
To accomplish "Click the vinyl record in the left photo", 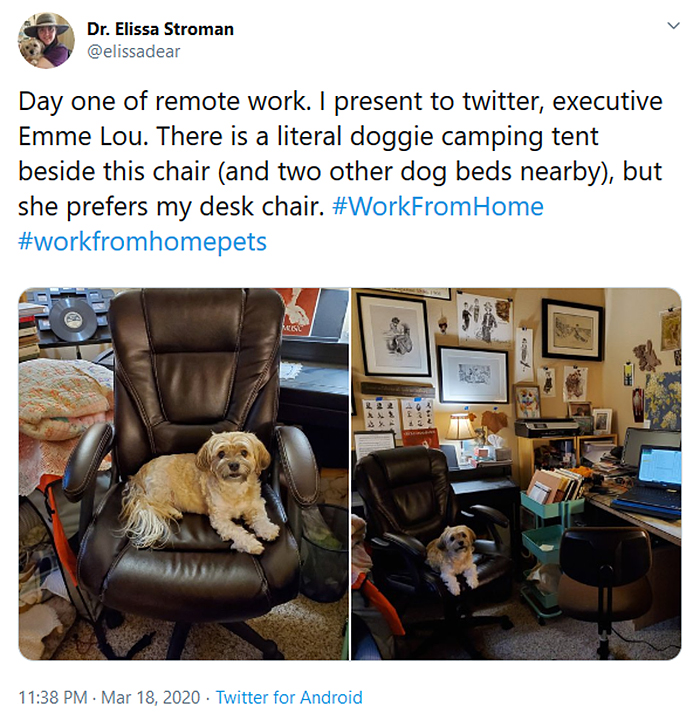I will [x=73, y=319].
